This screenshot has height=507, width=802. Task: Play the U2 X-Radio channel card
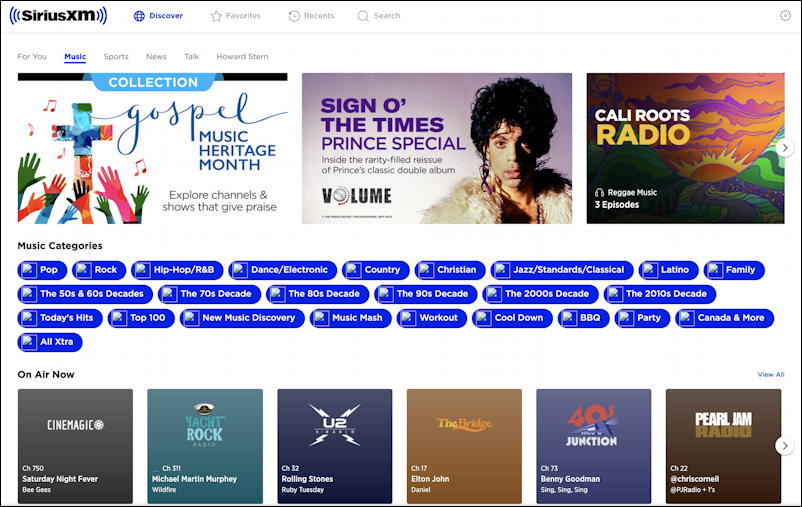335,446
